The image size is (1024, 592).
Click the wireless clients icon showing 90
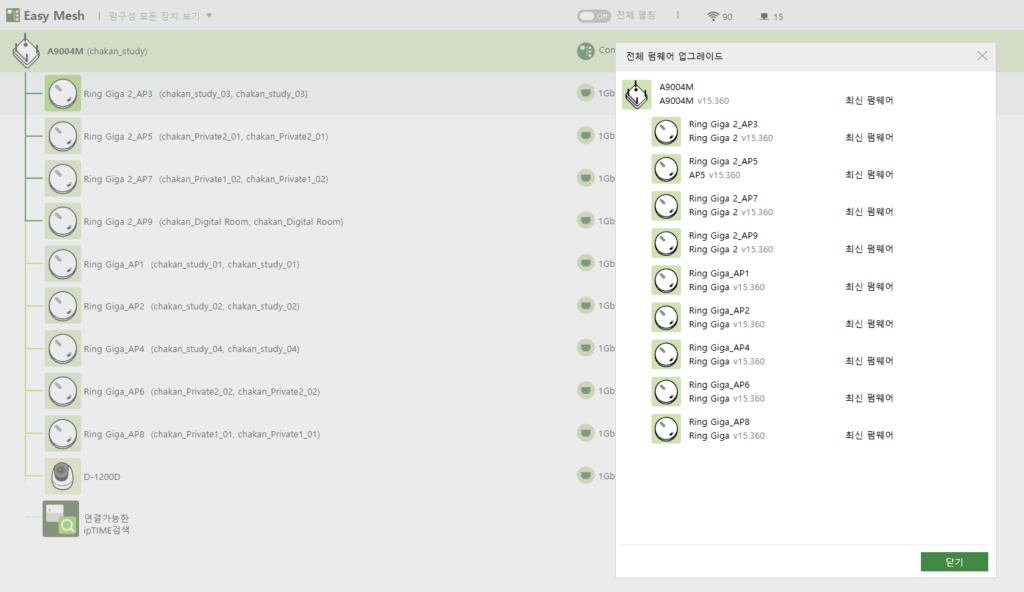(x=713, y=16)
